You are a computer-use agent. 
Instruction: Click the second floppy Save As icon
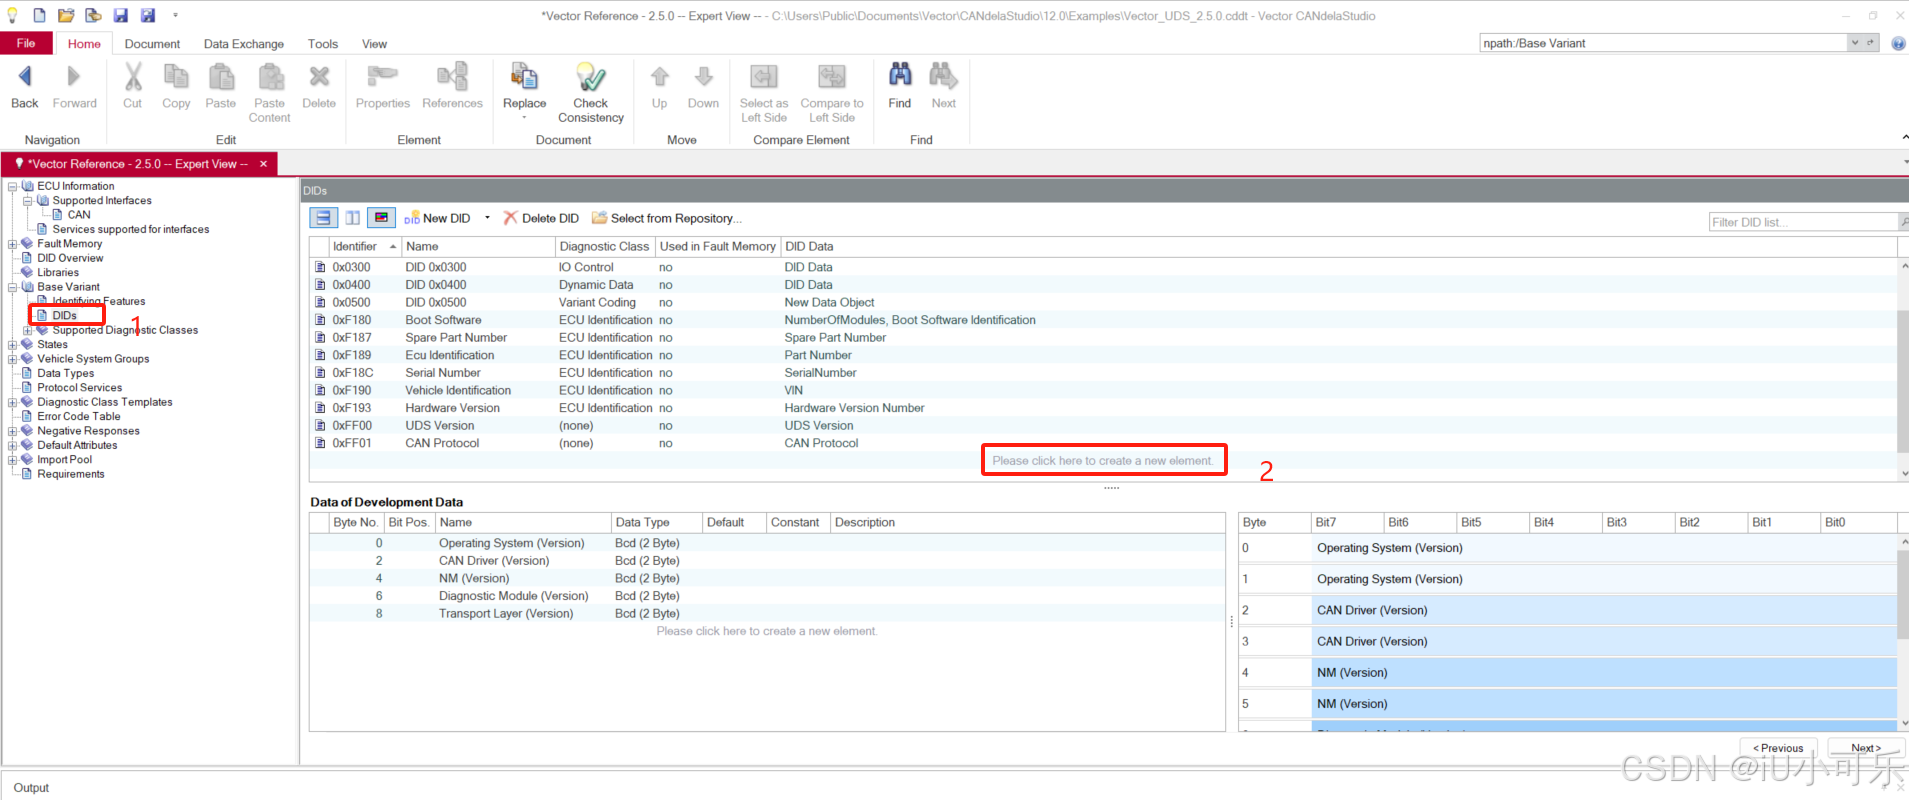148,15
